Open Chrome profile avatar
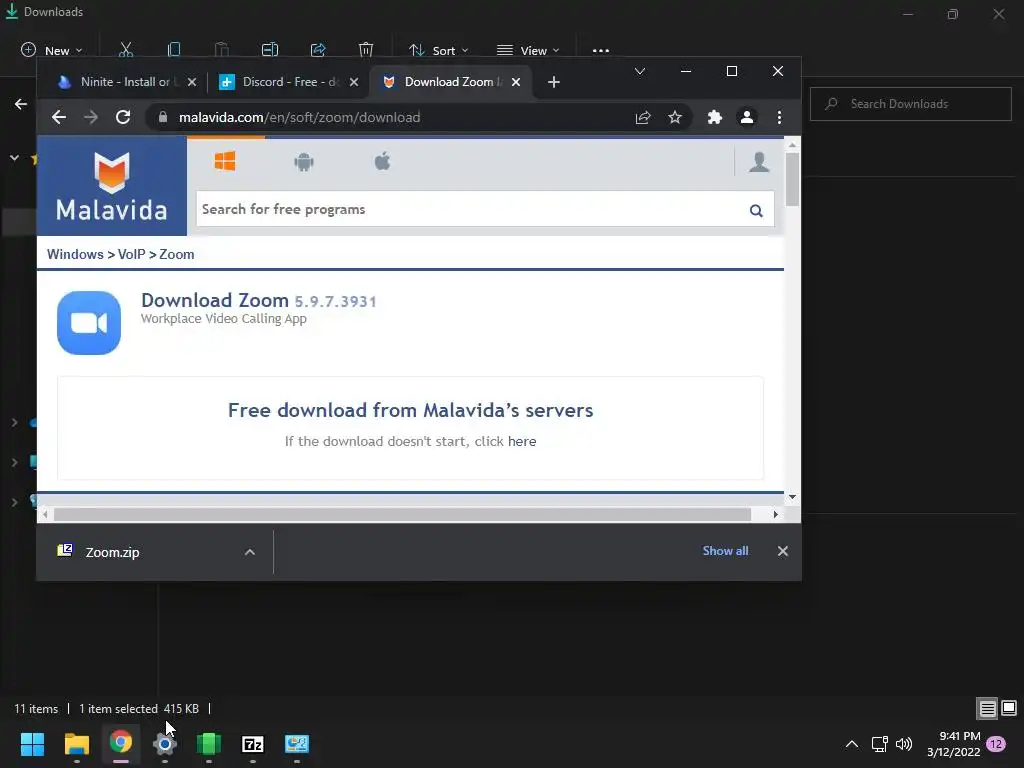This screenshot has width=1024, height=768. [x=746, y=118]
